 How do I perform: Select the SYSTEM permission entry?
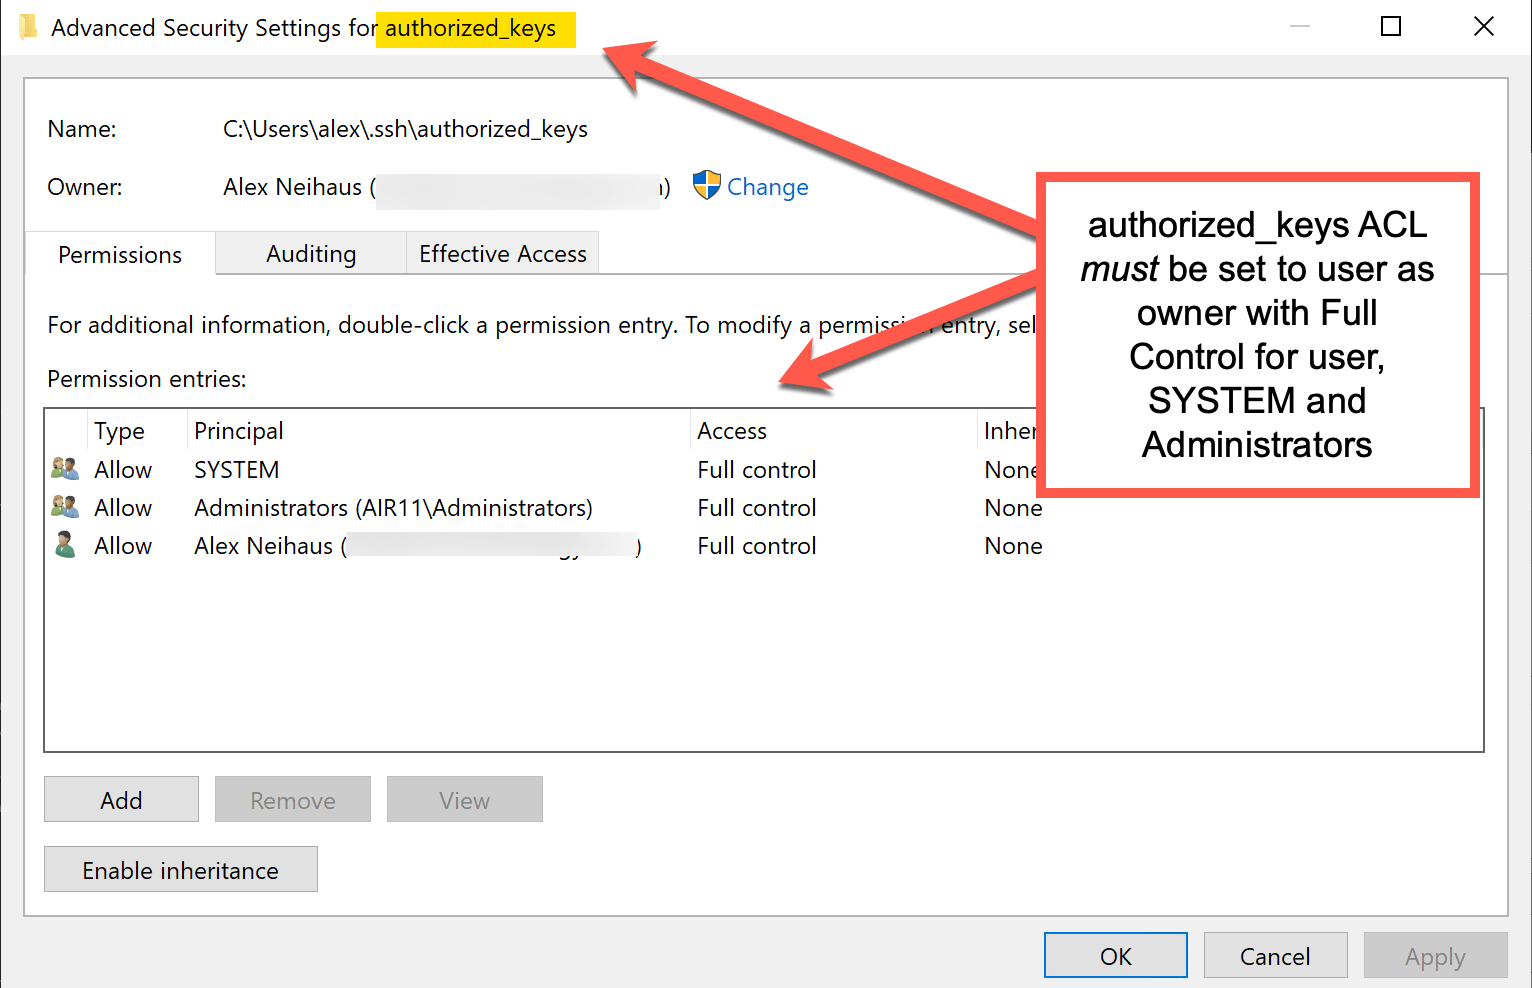[x=236, y=468]
